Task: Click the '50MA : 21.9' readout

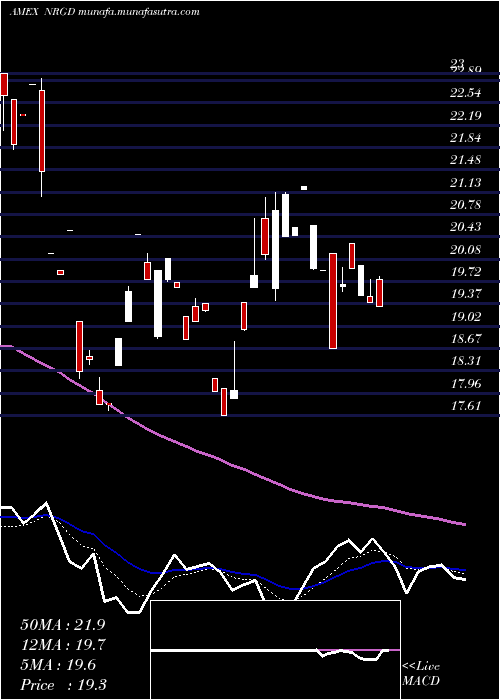Action: (x=62, y=625)
